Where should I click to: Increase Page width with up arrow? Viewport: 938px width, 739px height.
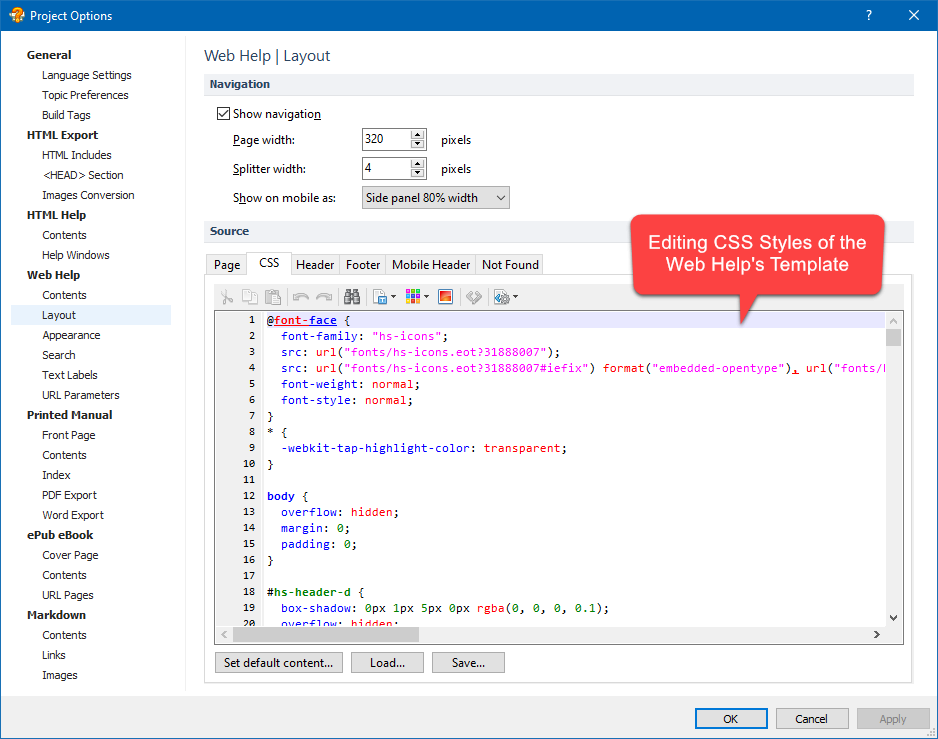click(x=418, y=135)
